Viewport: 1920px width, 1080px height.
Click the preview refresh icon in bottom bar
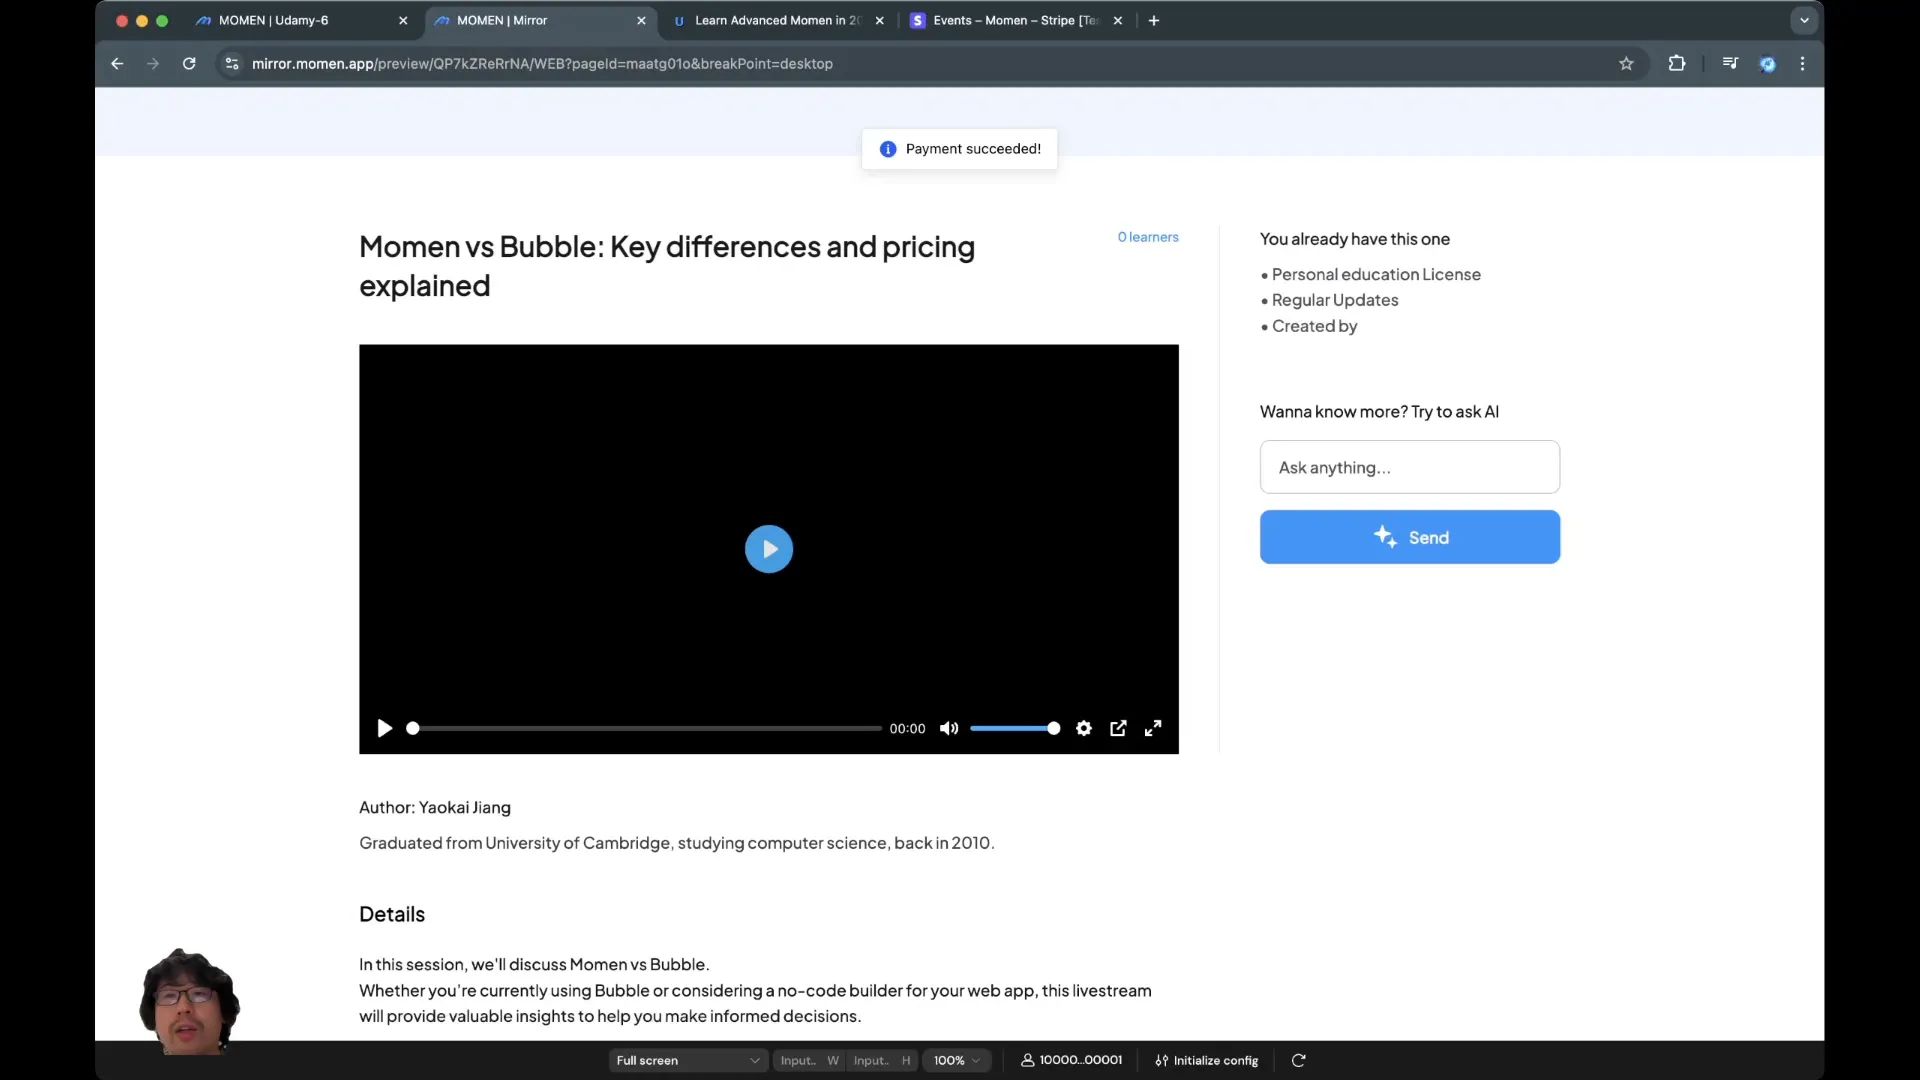click(1298, 1060)
